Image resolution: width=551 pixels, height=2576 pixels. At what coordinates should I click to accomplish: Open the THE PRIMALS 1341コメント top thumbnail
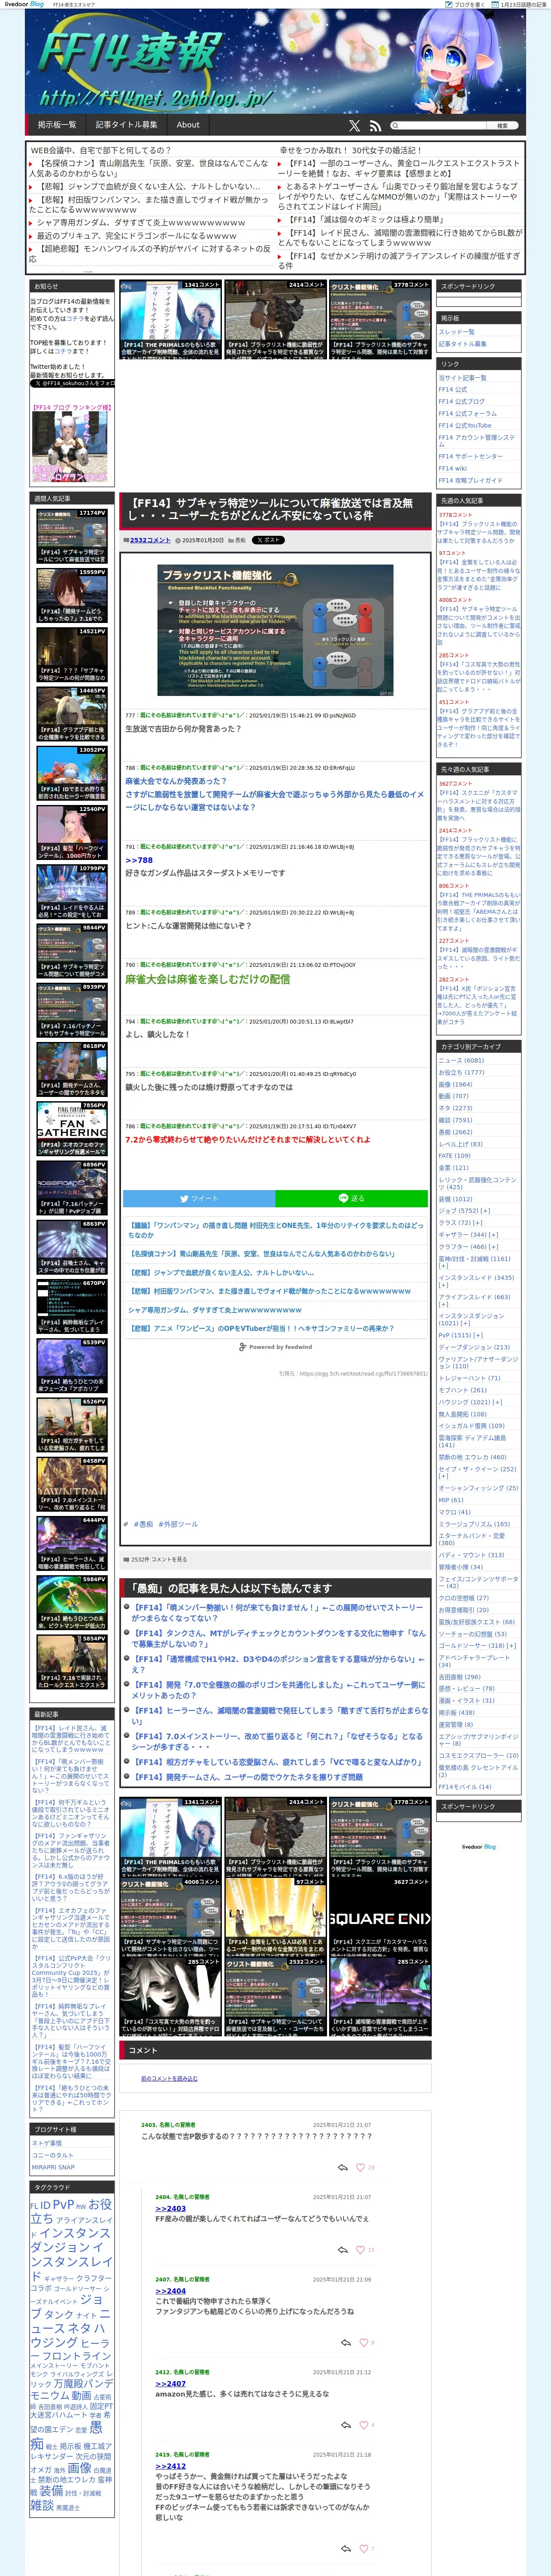click(x=170, y=319)
